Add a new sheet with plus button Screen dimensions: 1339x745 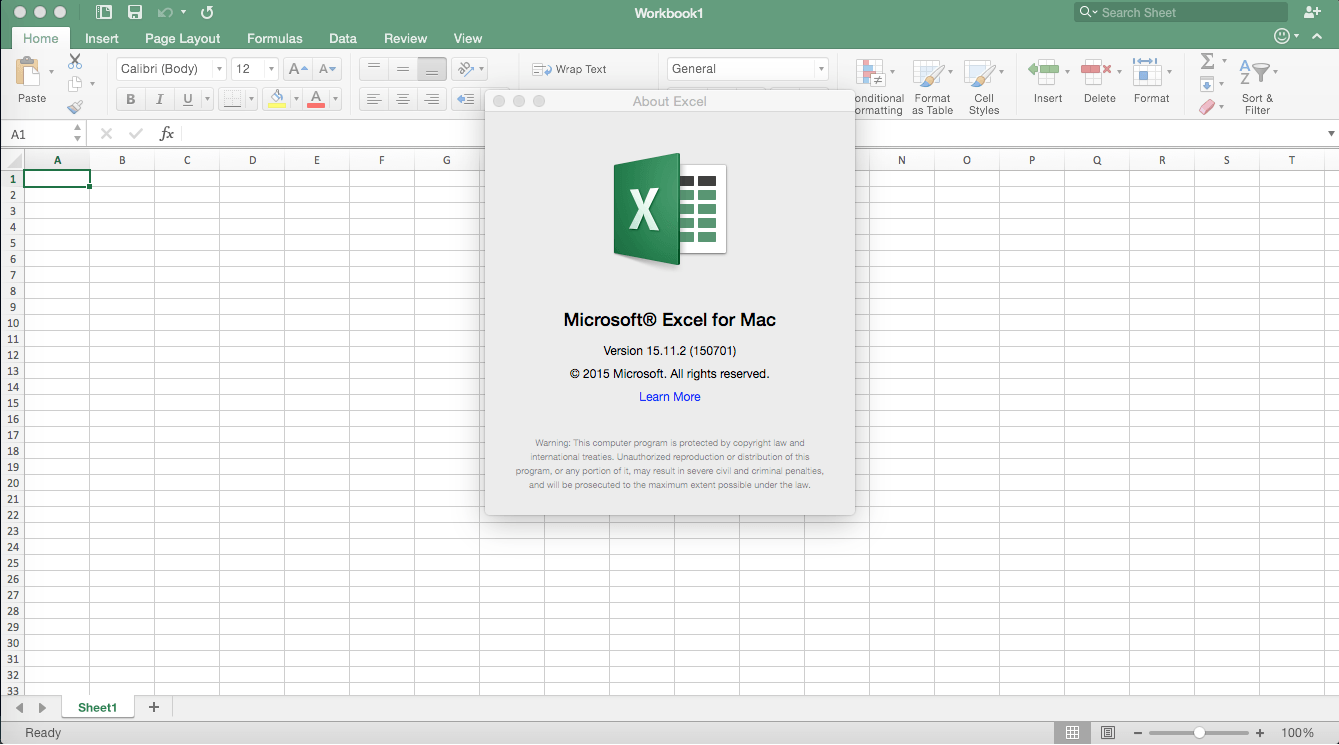[x=154, y=707]
